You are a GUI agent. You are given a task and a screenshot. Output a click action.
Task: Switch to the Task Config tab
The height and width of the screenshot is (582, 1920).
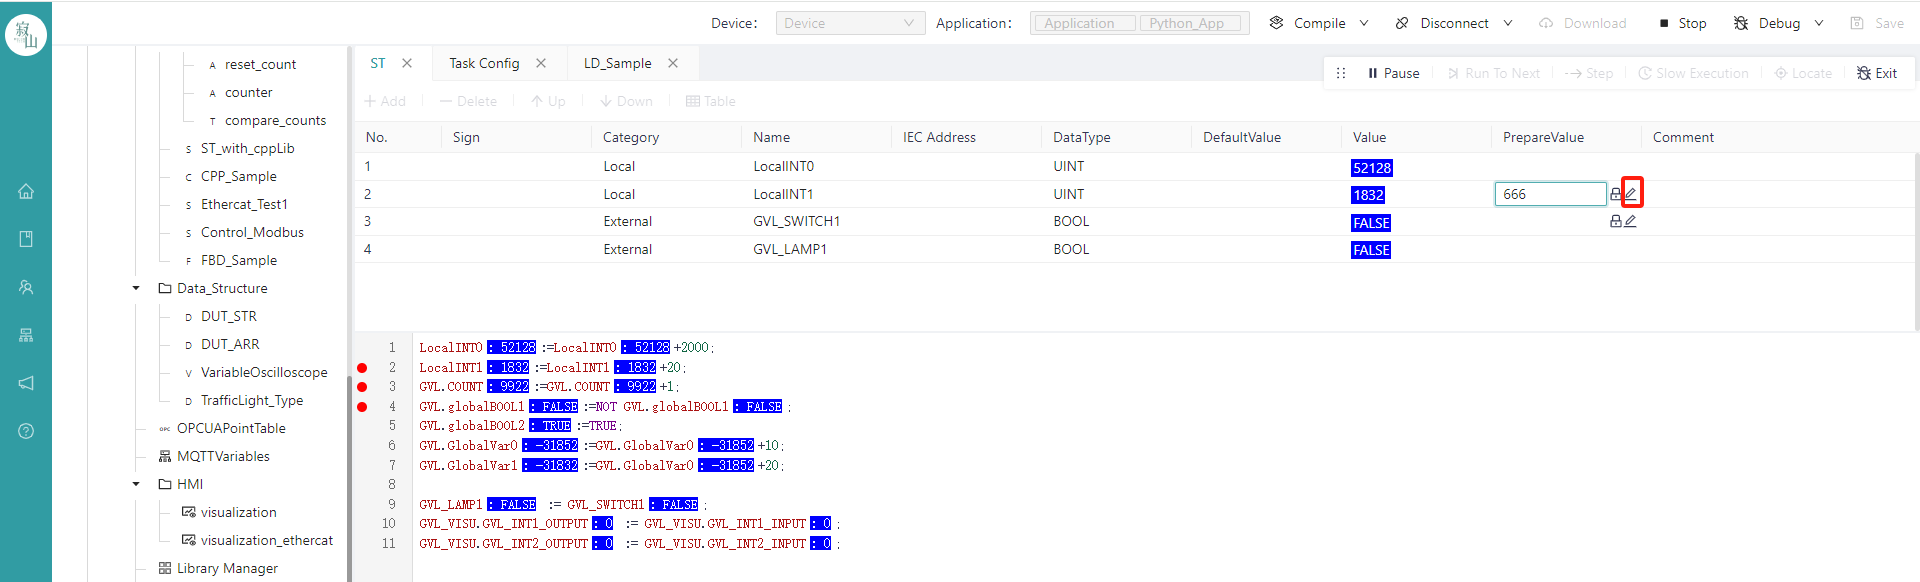coord(484,63)
